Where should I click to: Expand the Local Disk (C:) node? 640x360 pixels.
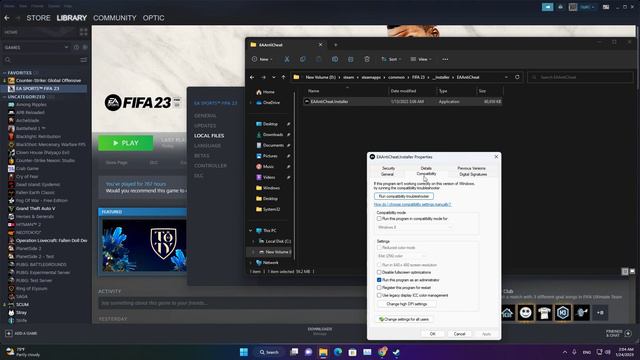(253, 241)
